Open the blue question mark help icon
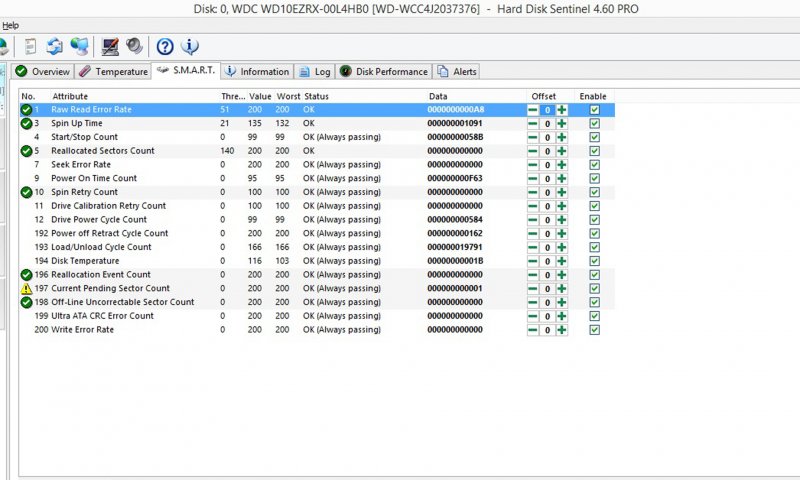Image resolution: width=800 pixels, height=480 pixels. tap(165, 46)
